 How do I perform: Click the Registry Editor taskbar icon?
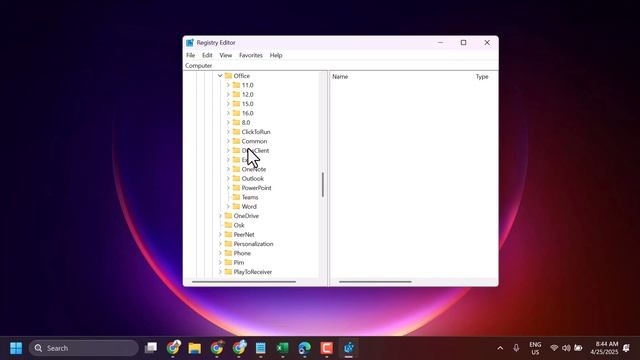coord(349,348)
